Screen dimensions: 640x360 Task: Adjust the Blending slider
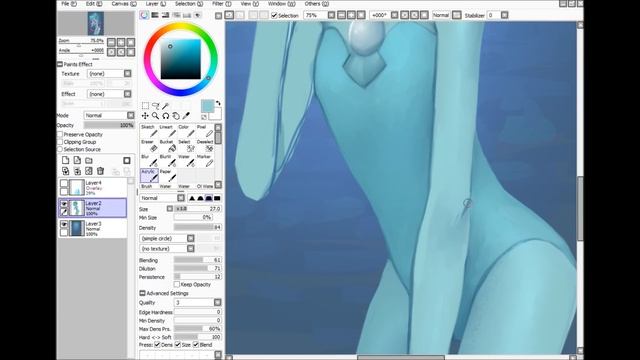(x=198, y=260)
